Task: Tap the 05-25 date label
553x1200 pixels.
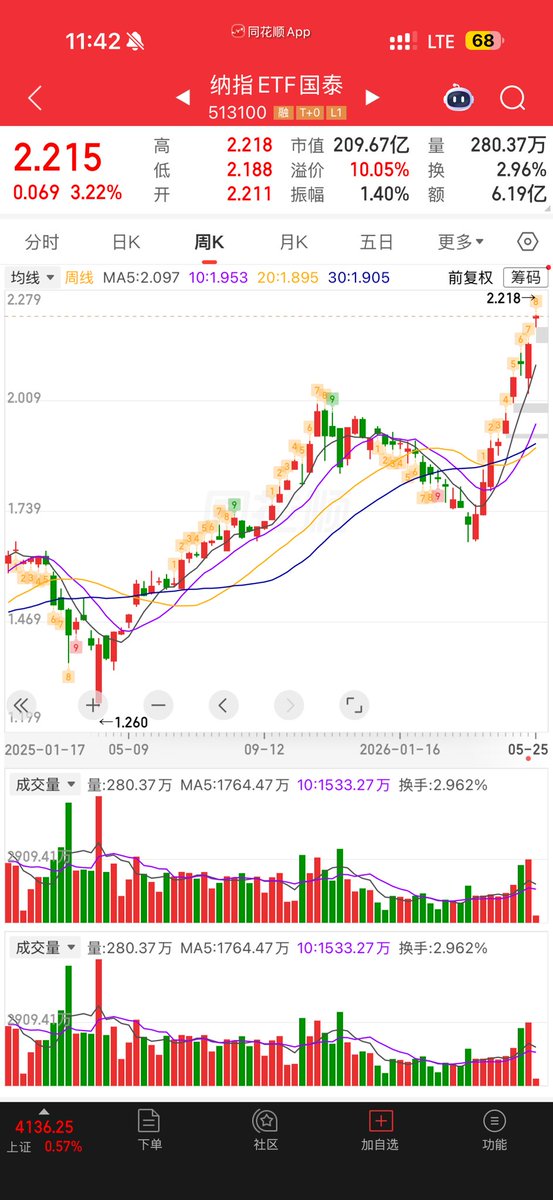Action: coord(530,748)
